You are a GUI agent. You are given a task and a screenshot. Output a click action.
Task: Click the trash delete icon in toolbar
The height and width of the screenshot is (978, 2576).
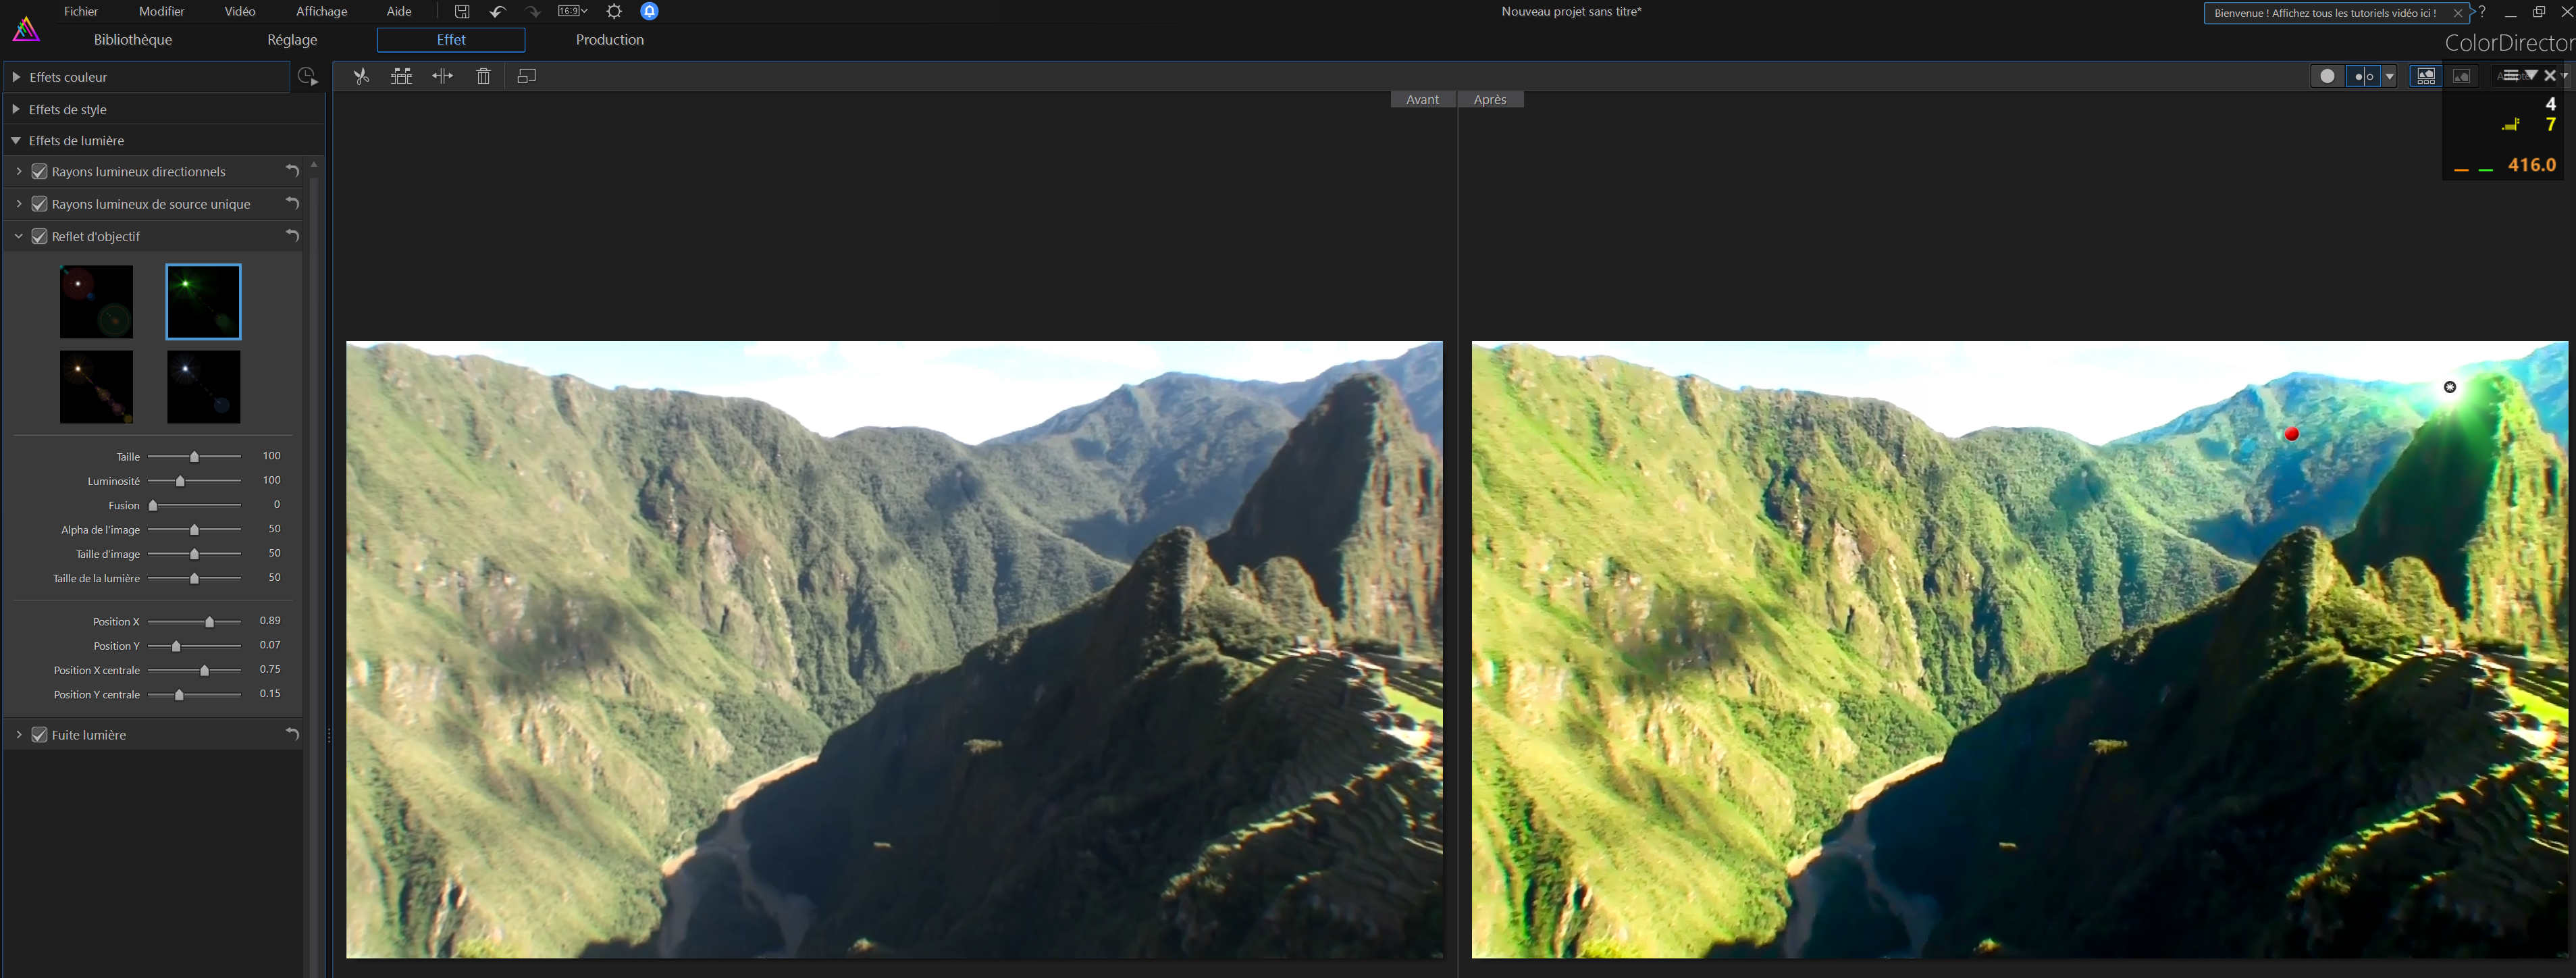(483, 76)
